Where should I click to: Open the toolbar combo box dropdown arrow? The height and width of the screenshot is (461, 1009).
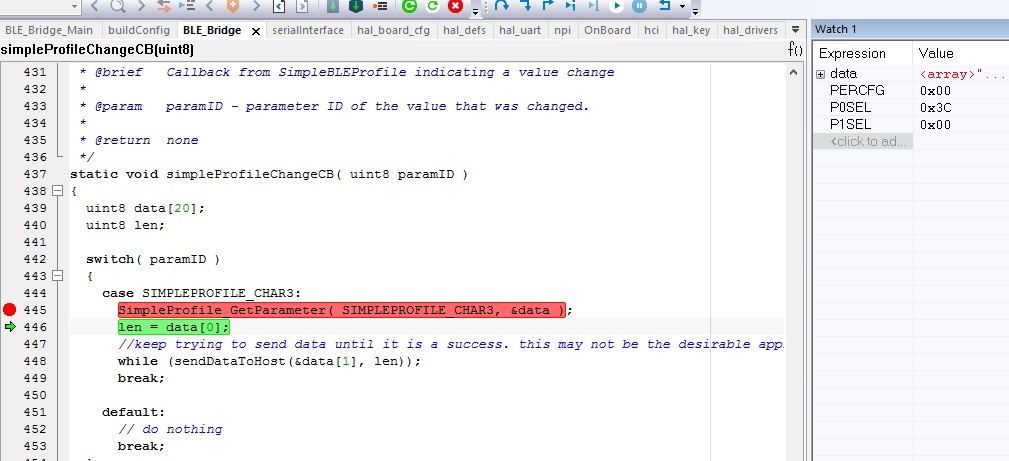(75, 6)
